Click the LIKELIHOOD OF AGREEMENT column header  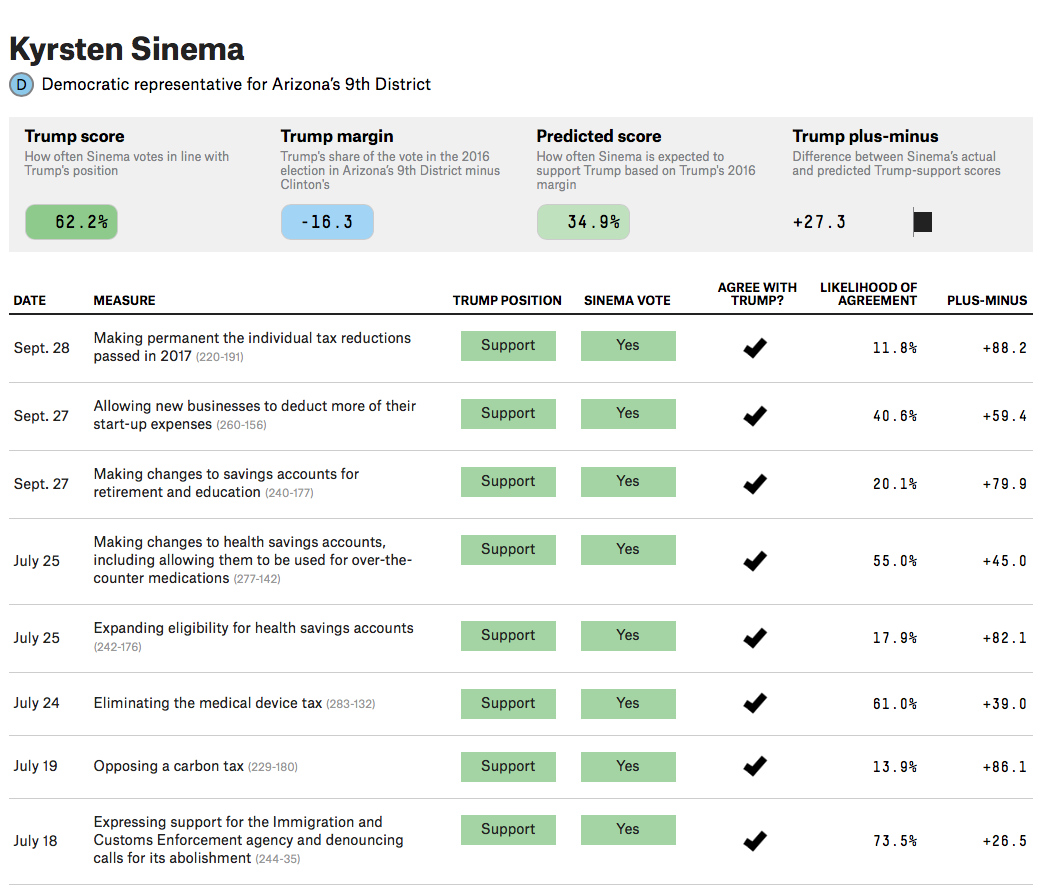(x=869, y=294)
